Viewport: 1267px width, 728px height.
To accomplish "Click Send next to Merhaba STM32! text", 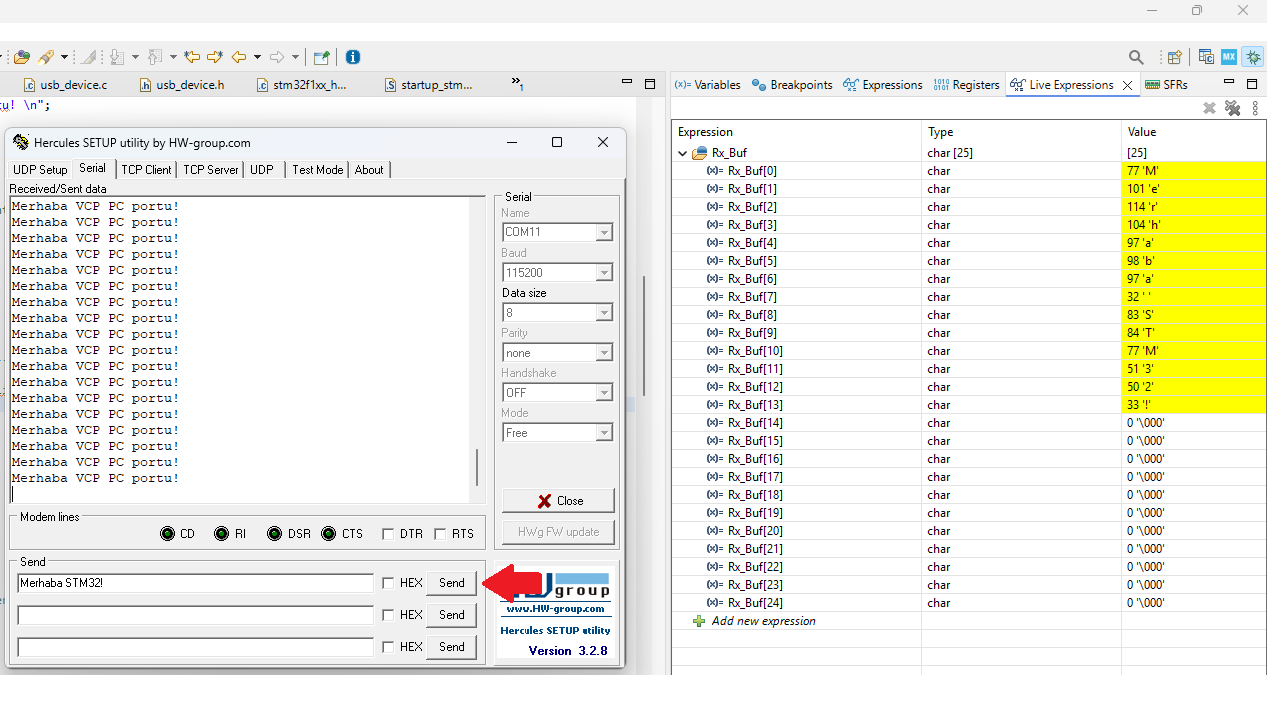I will [452, 583].
